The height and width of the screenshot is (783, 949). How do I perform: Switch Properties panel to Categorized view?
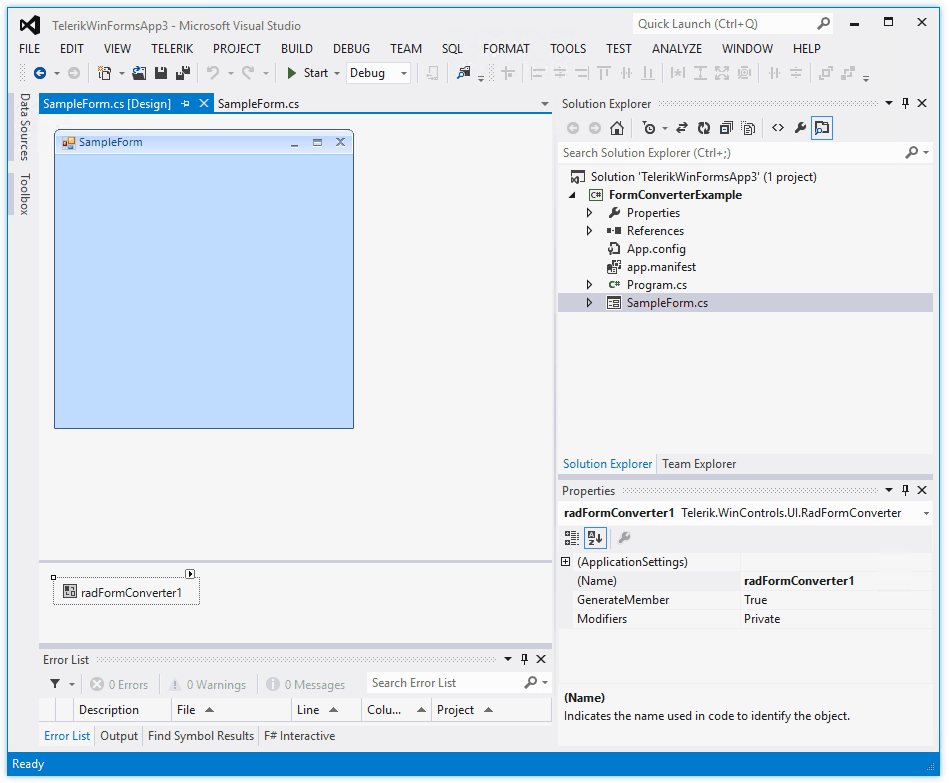pyautogui.click(x=570, y=537)
